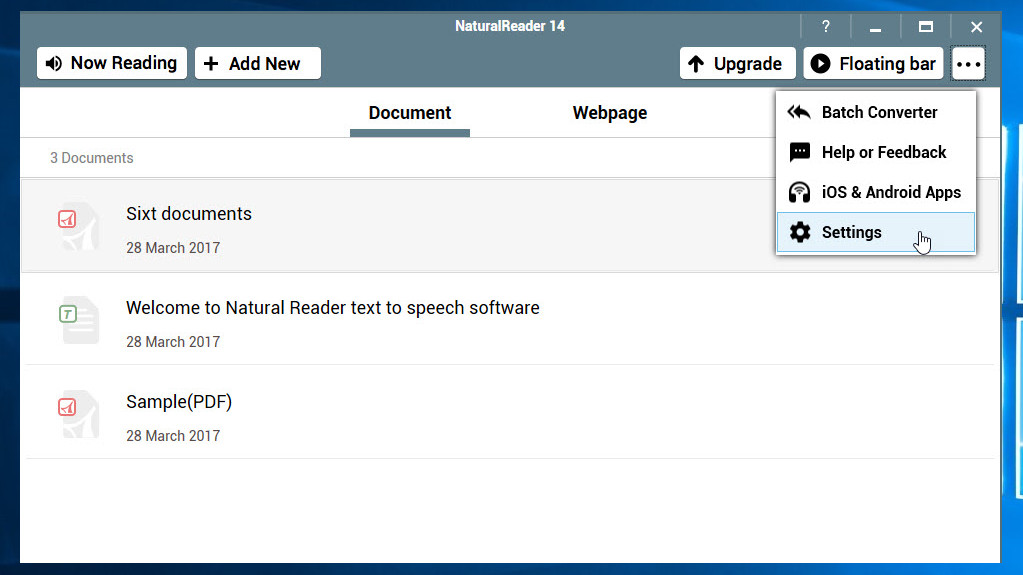Click the Upgrade button
Screen dimensions: 1023x575
pyautogui.click(x=737, y=63)
